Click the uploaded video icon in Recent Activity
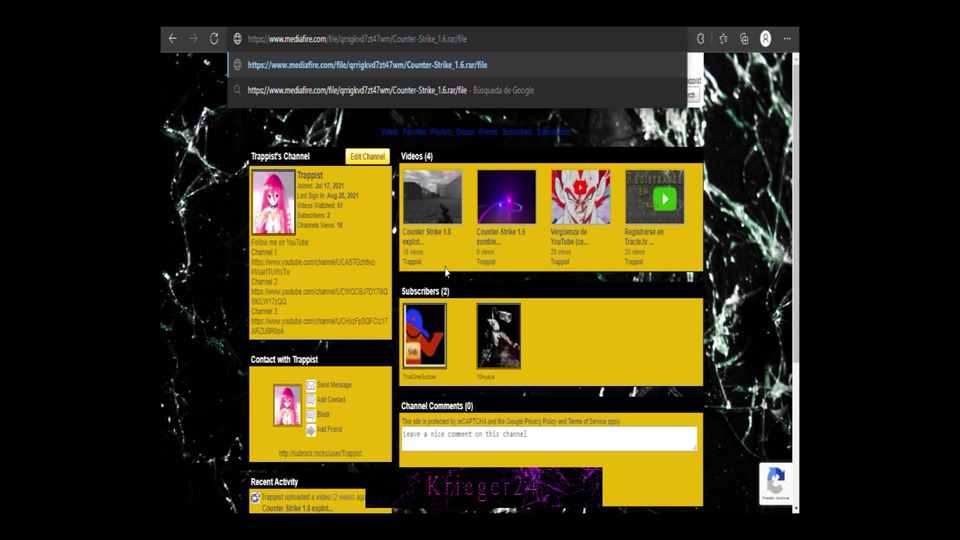The height and width of the screenshot is (540, 960). pos(255,498)
